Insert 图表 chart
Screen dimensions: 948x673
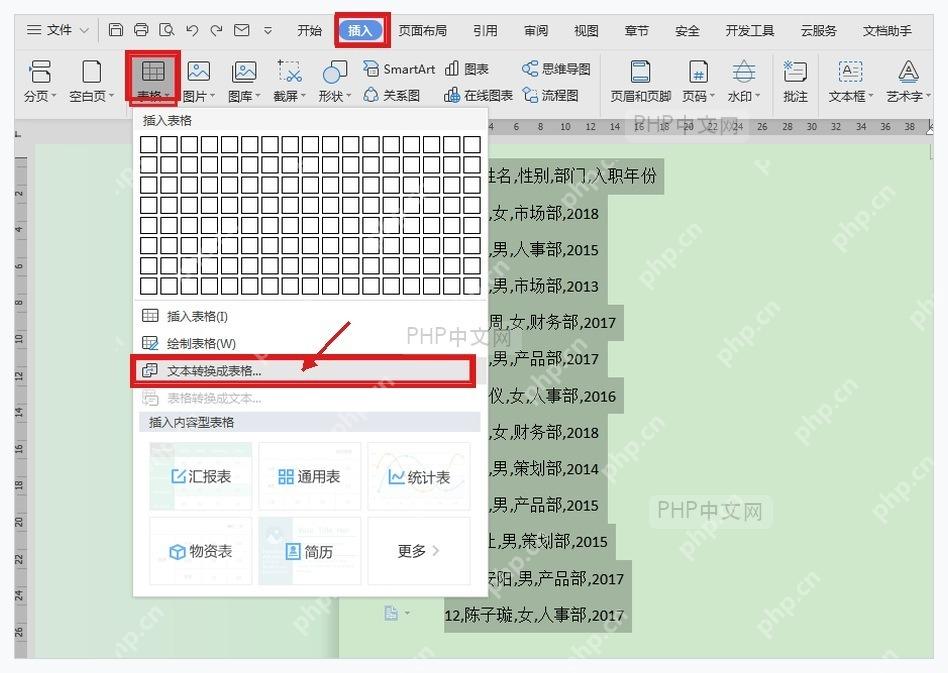pos(467,69)
